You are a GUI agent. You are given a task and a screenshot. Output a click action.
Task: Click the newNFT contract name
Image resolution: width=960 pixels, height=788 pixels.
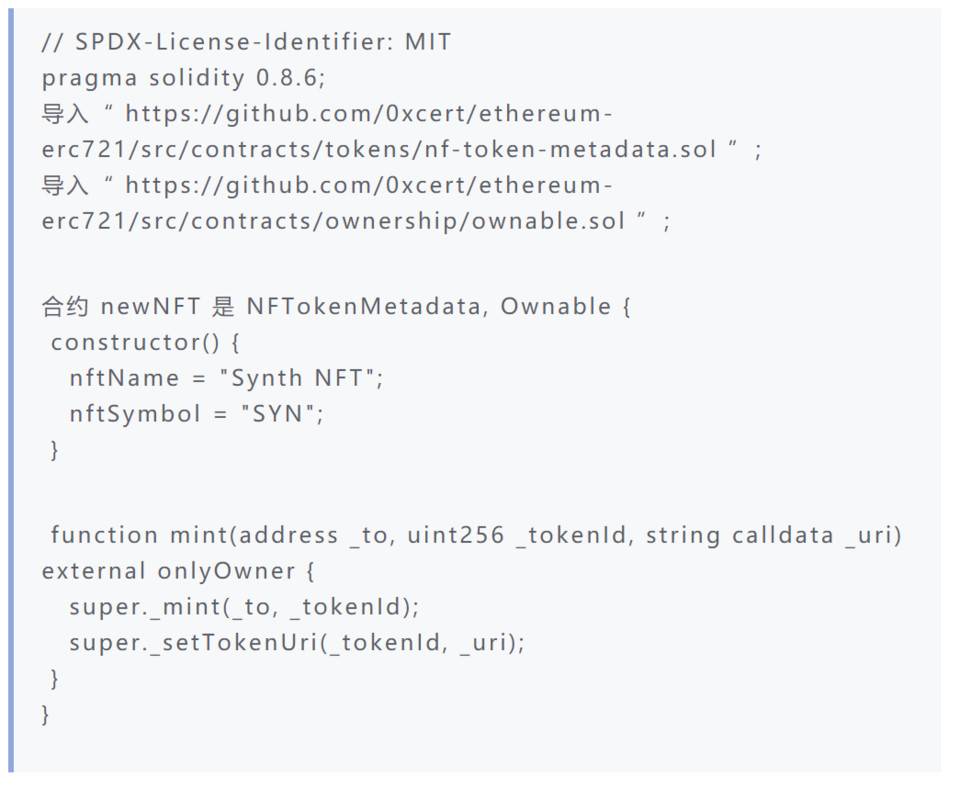(150, 306)
